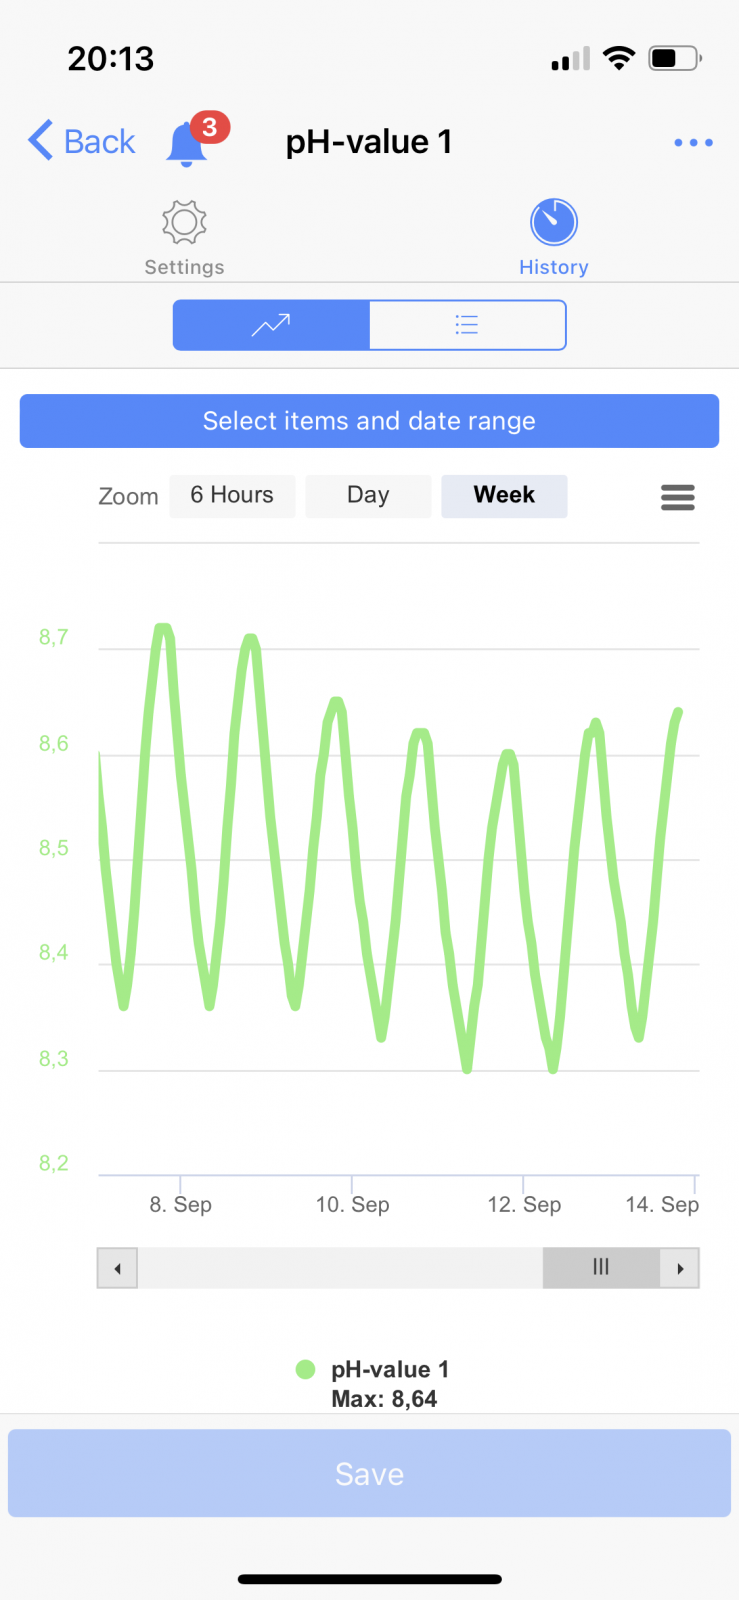
Task: Click the green legend color dot
Action: pyautogui.click(x=306, y=1369)
